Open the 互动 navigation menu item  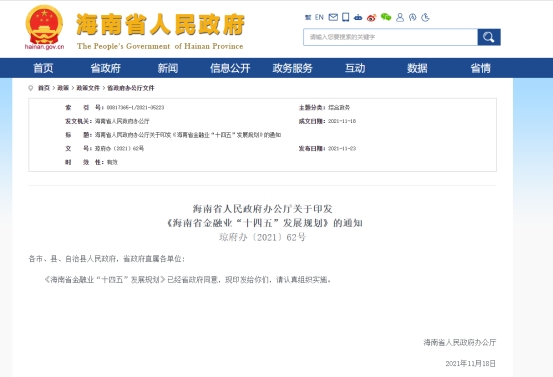(355, 68)
